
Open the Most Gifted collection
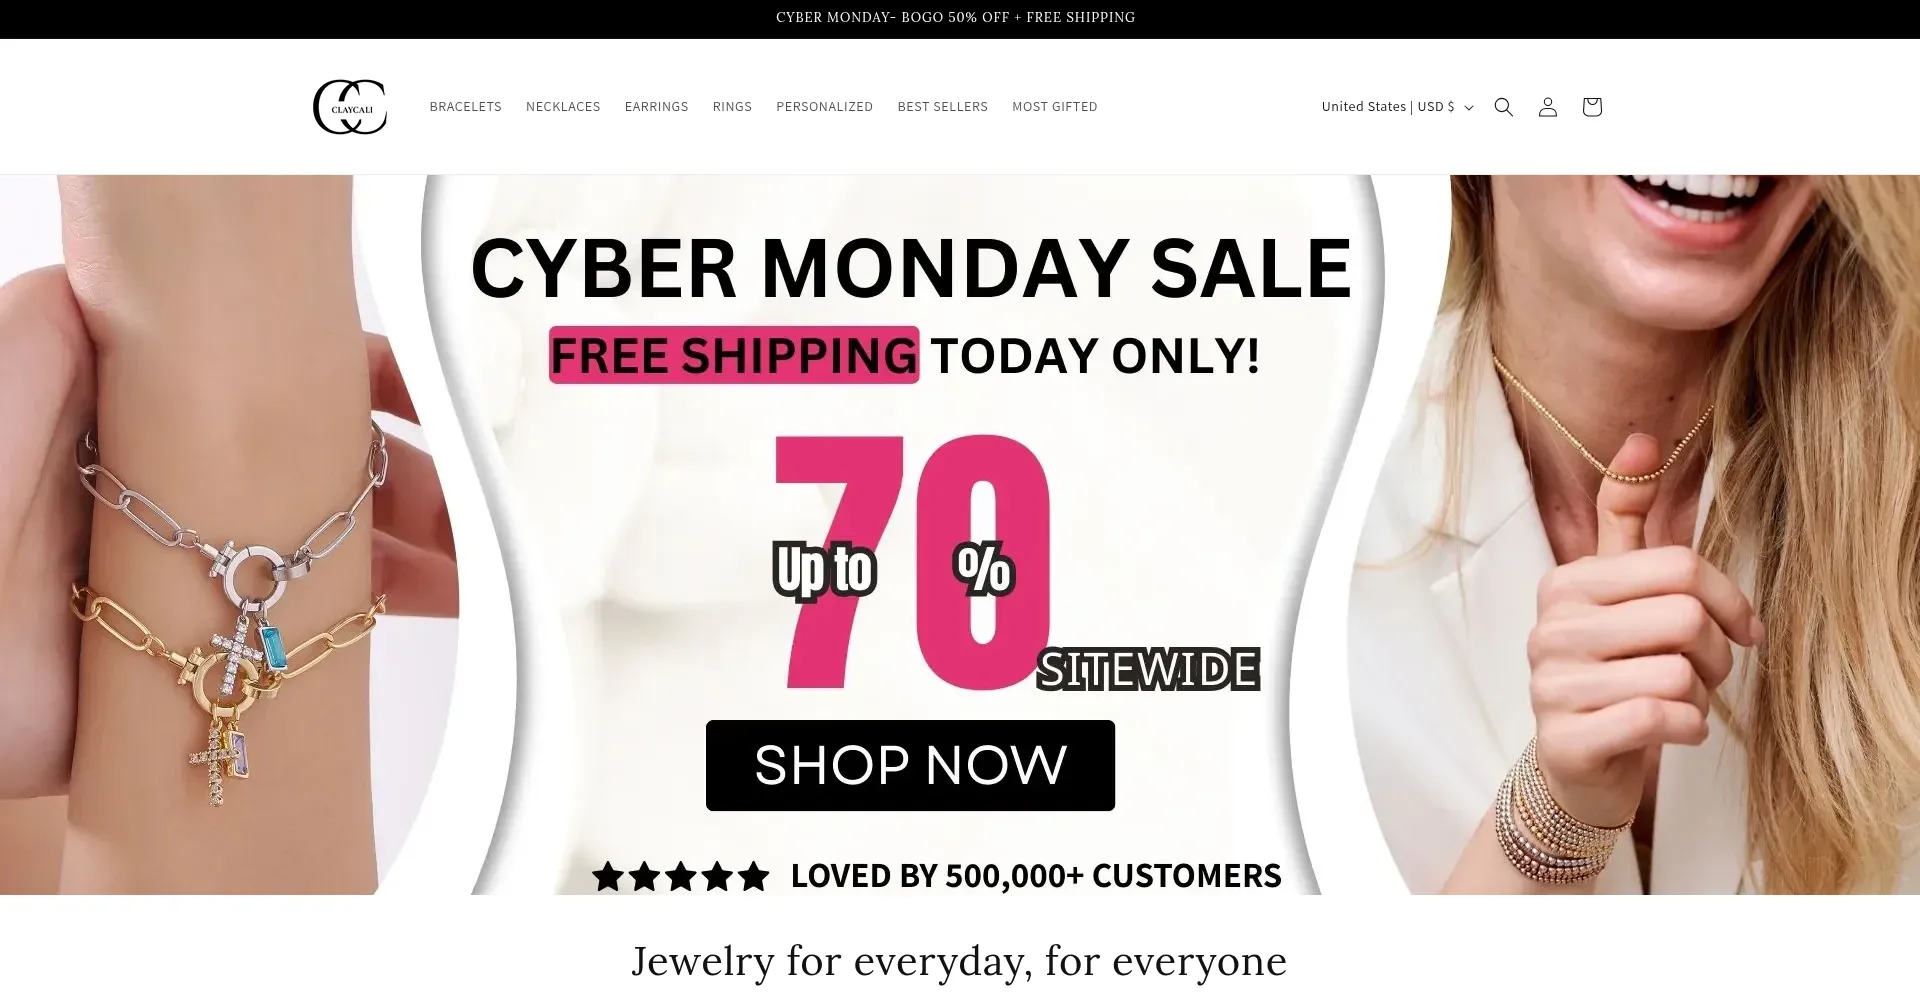[x=1054, y=107]
